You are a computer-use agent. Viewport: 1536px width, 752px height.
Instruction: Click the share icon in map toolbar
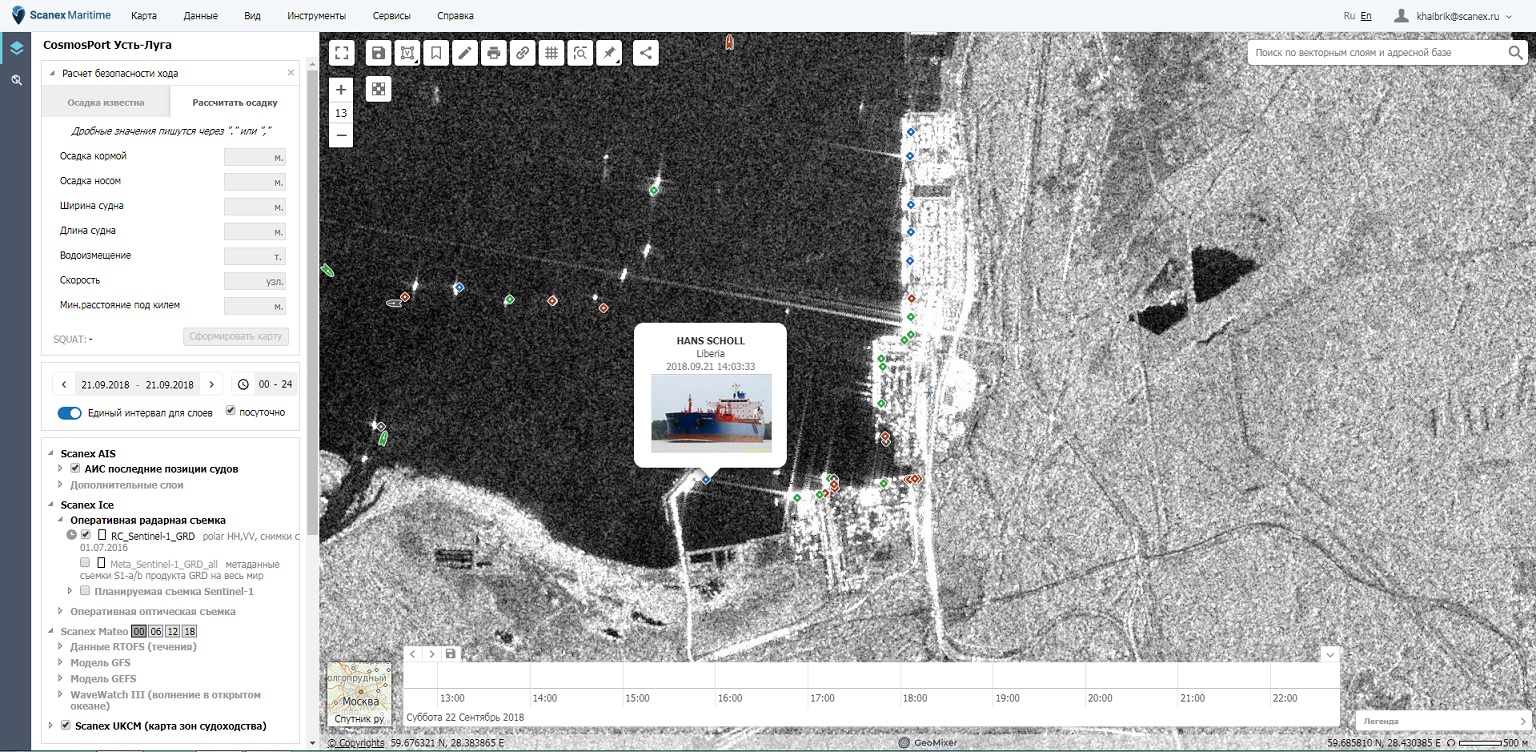click(646, 53)
